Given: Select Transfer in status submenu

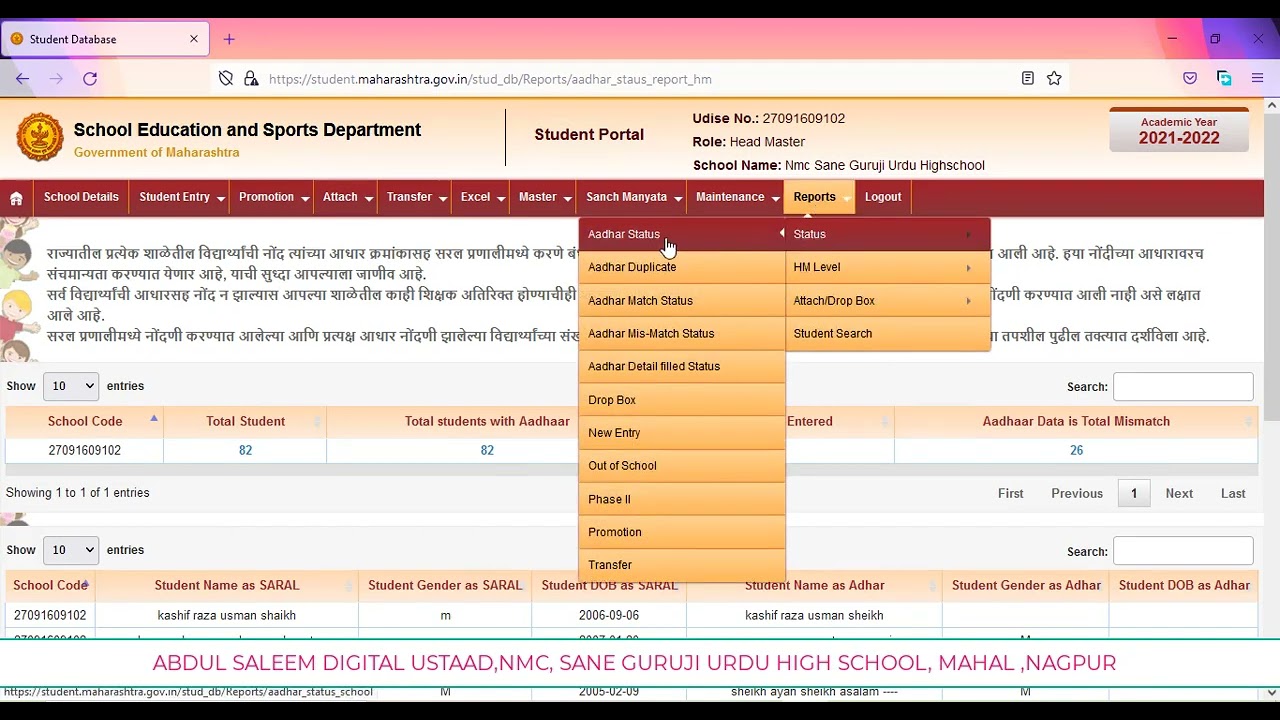Looking at the screenshot, I should tap(682, 565).
